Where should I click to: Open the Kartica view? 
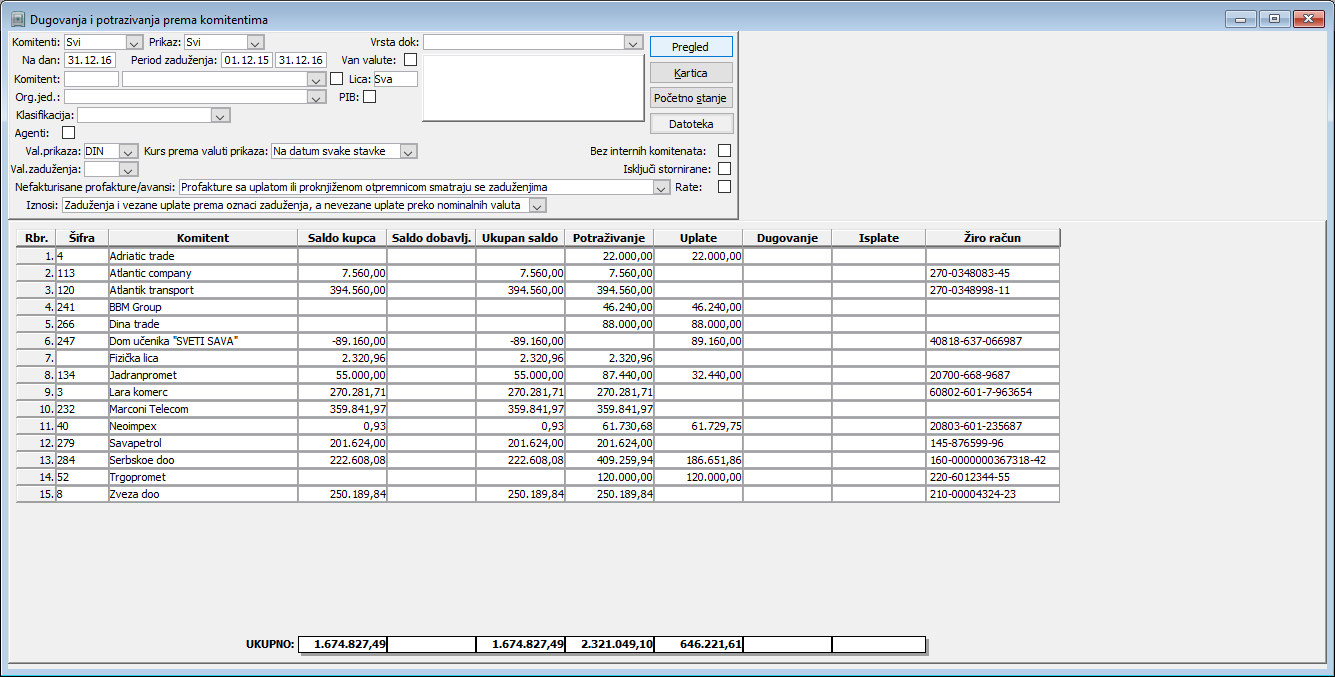[x=691, y=73]
